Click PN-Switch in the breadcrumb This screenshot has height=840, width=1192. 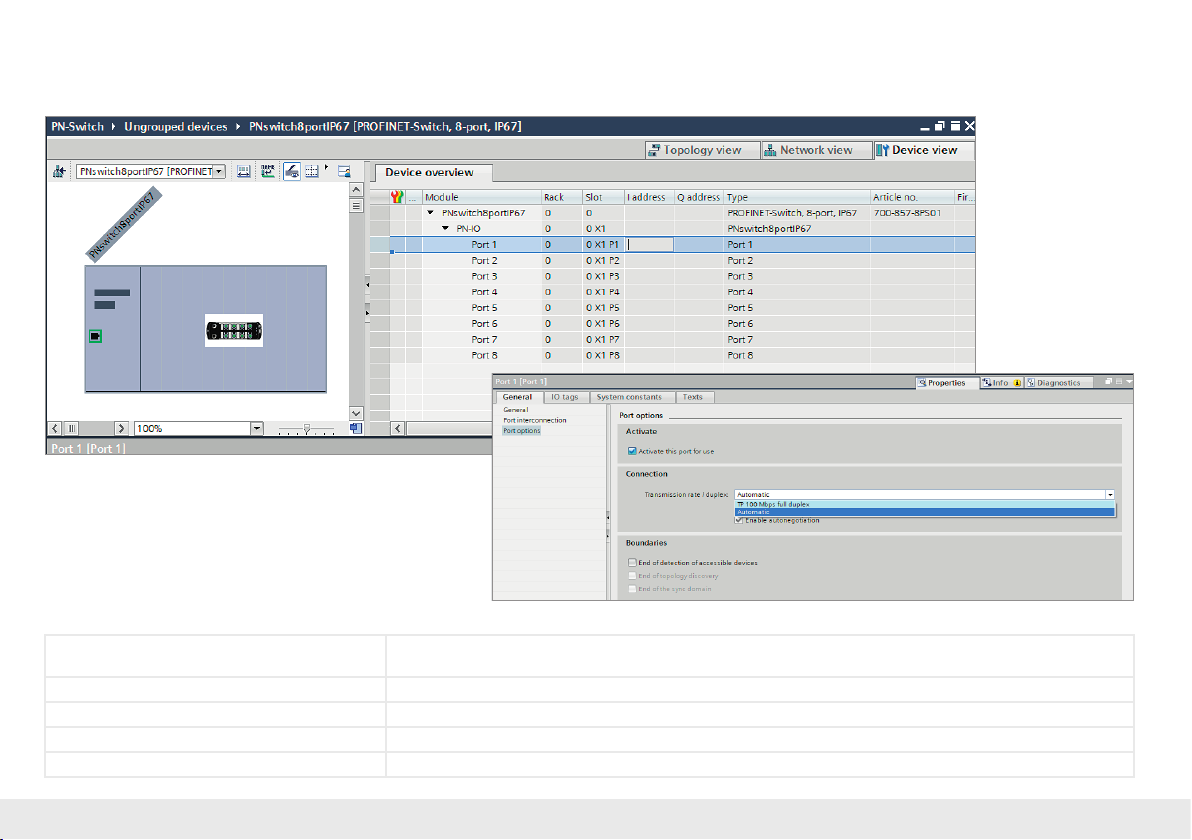78,127
